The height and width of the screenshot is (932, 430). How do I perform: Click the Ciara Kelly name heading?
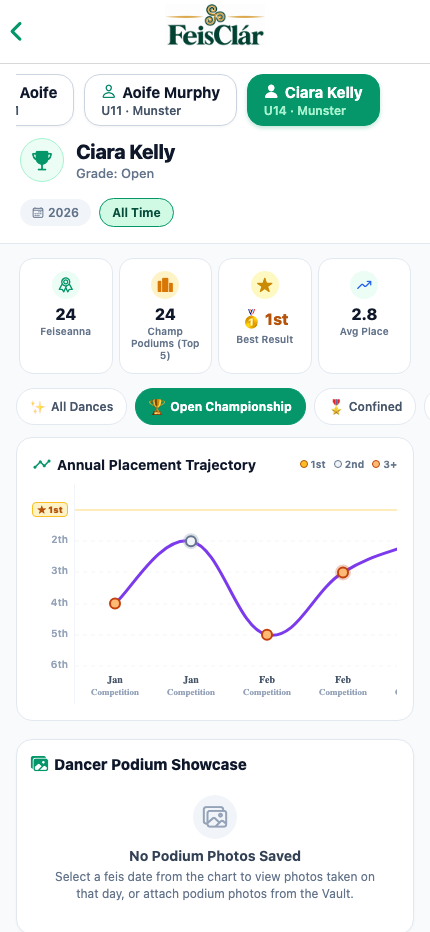click(125, 152)
